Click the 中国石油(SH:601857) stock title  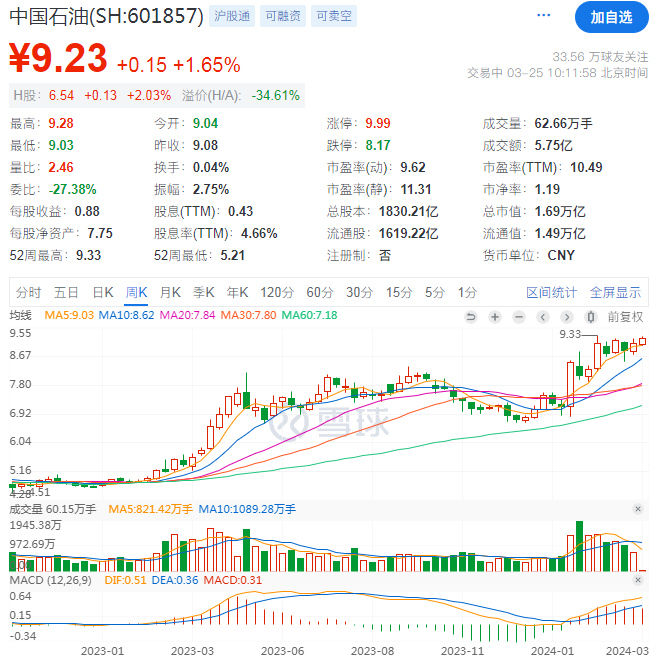[x=106, y=16]
